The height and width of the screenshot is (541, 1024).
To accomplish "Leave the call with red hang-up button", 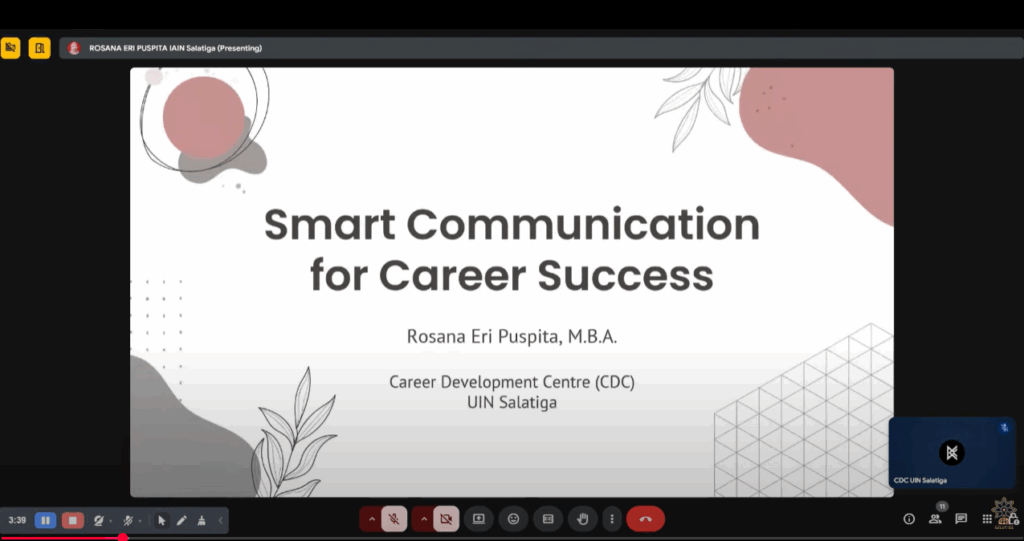I will 645,519.
